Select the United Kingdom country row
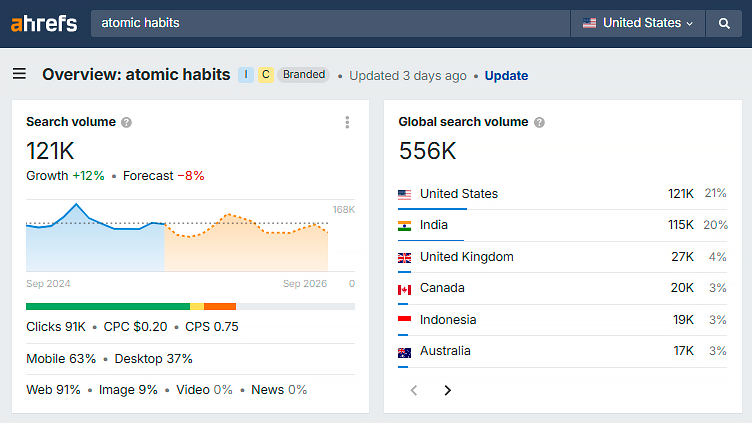This screenshot has height=423, width=752. coord(561,257)
